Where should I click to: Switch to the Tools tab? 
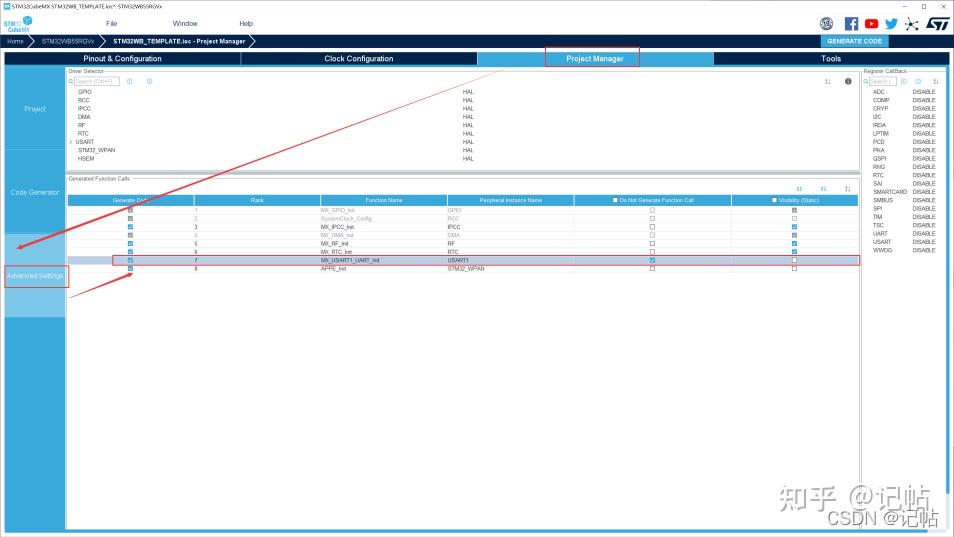[831, 58]
